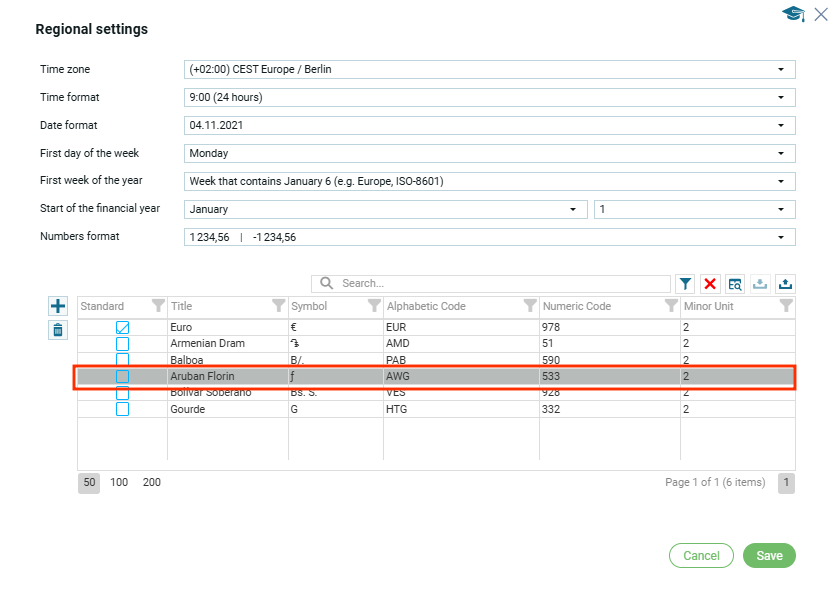This screenshot has width=834, height=589.
Task: Click the advanced search icon in table toolbar
Action: [735, 284]
